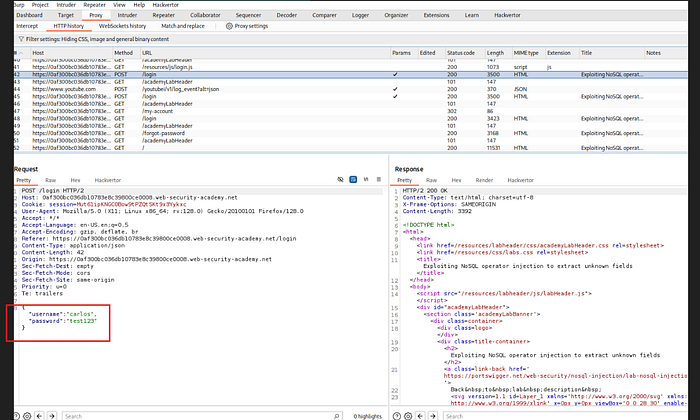Switch to the Target tab

[66, 15]
